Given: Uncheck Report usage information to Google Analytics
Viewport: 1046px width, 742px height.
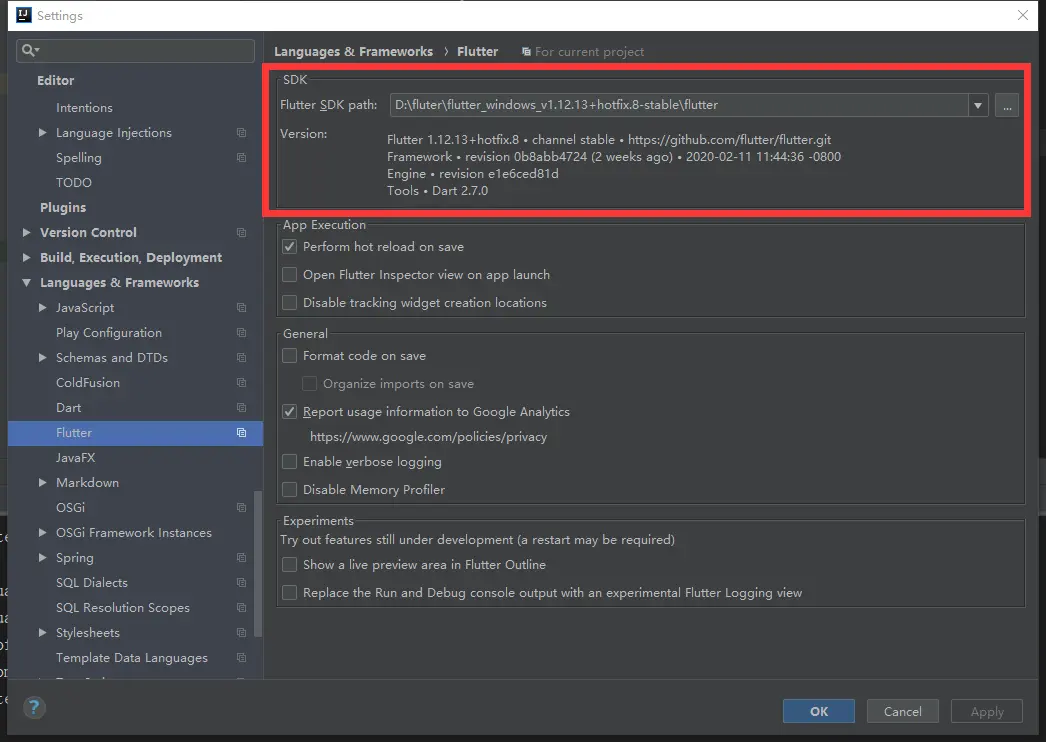Looking at the screenshot, I should 290,412.
